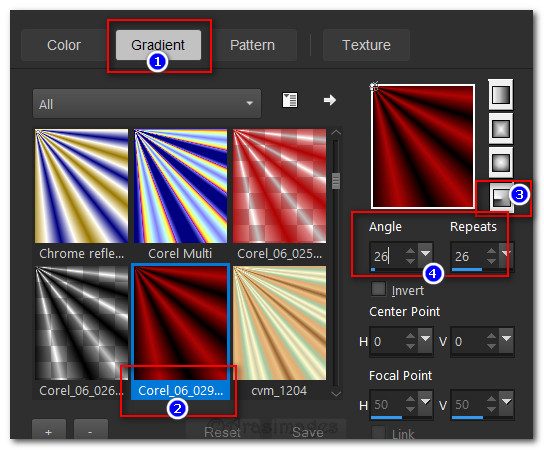Click the scroll down arrow of gradient list
Screen dimensions: 544x450
[336, 393]
